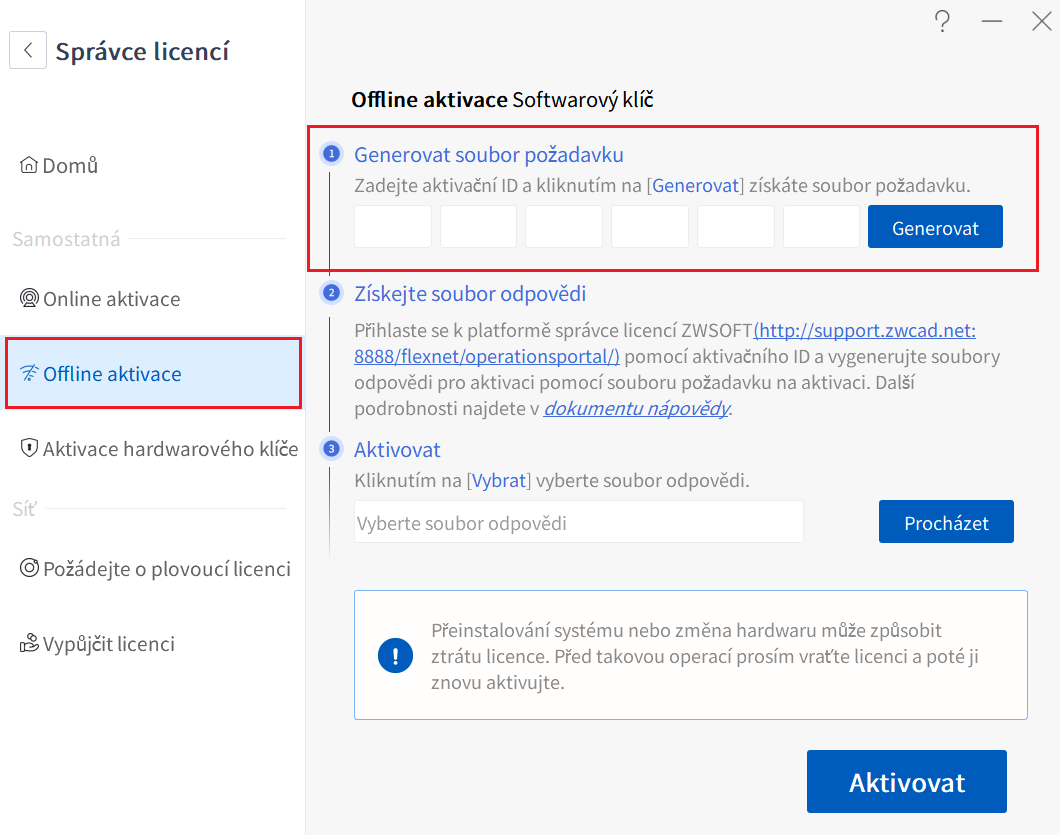Open the dokumentu nápovědy link
Viewport: 1060px width, 835px height.
(636, 408)
